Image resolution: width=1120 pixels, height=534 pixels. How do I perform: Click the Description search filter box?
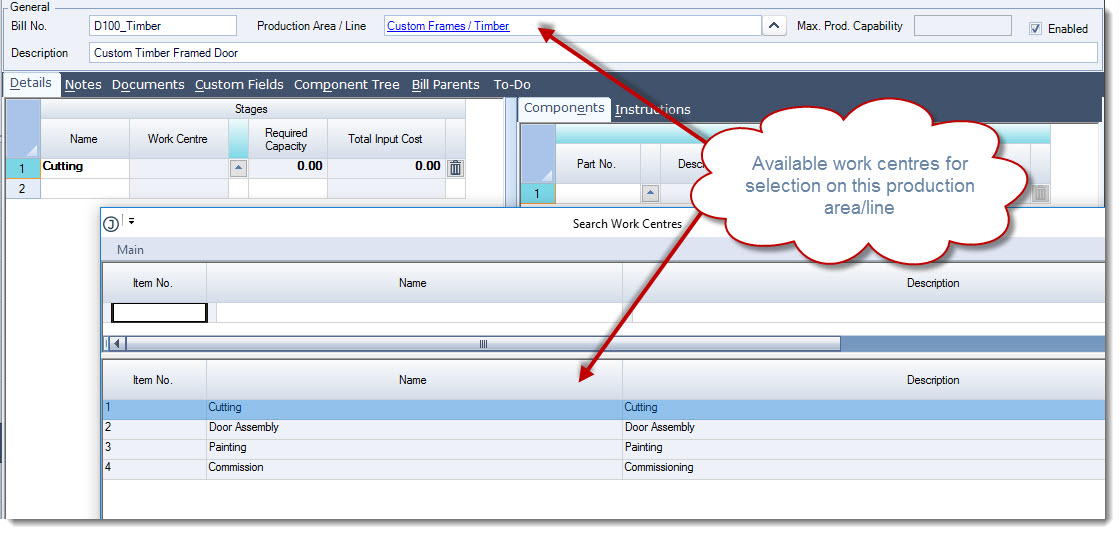coord(868,313)
